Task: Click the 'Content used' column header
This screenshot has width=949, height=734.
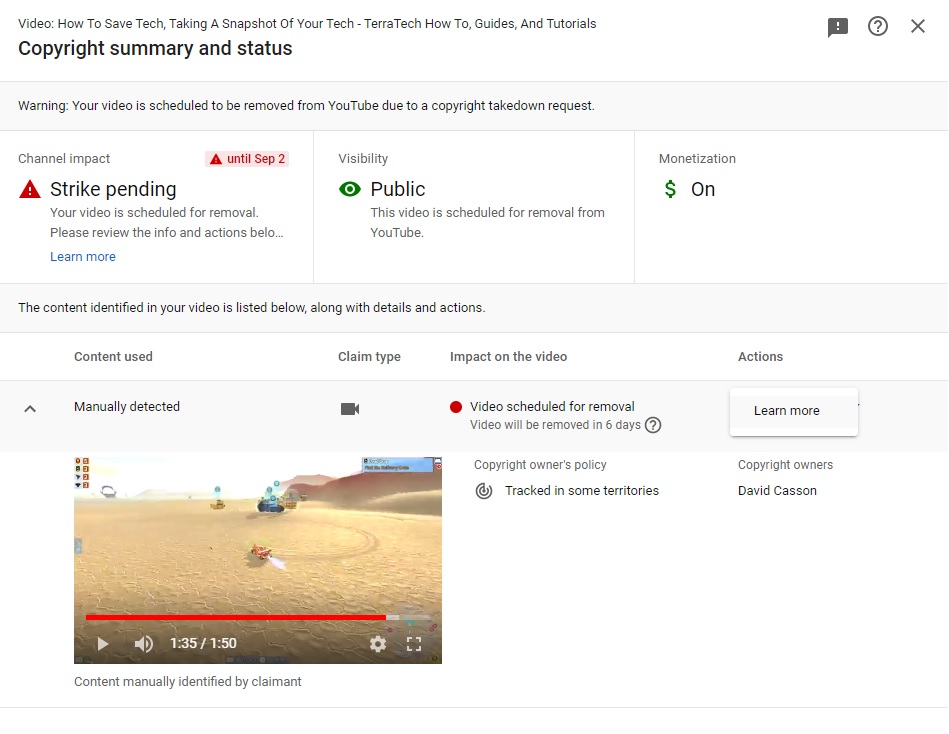Action: (x=113, y=356)
